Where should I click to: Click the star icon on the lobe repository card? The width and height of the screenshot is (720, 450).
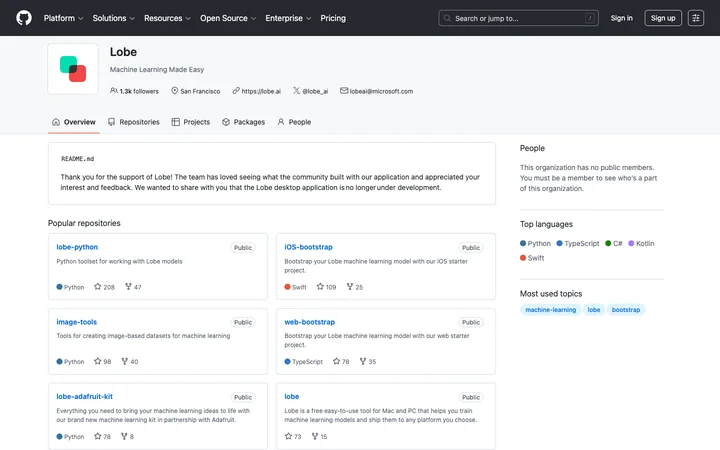tap(288, 436)
